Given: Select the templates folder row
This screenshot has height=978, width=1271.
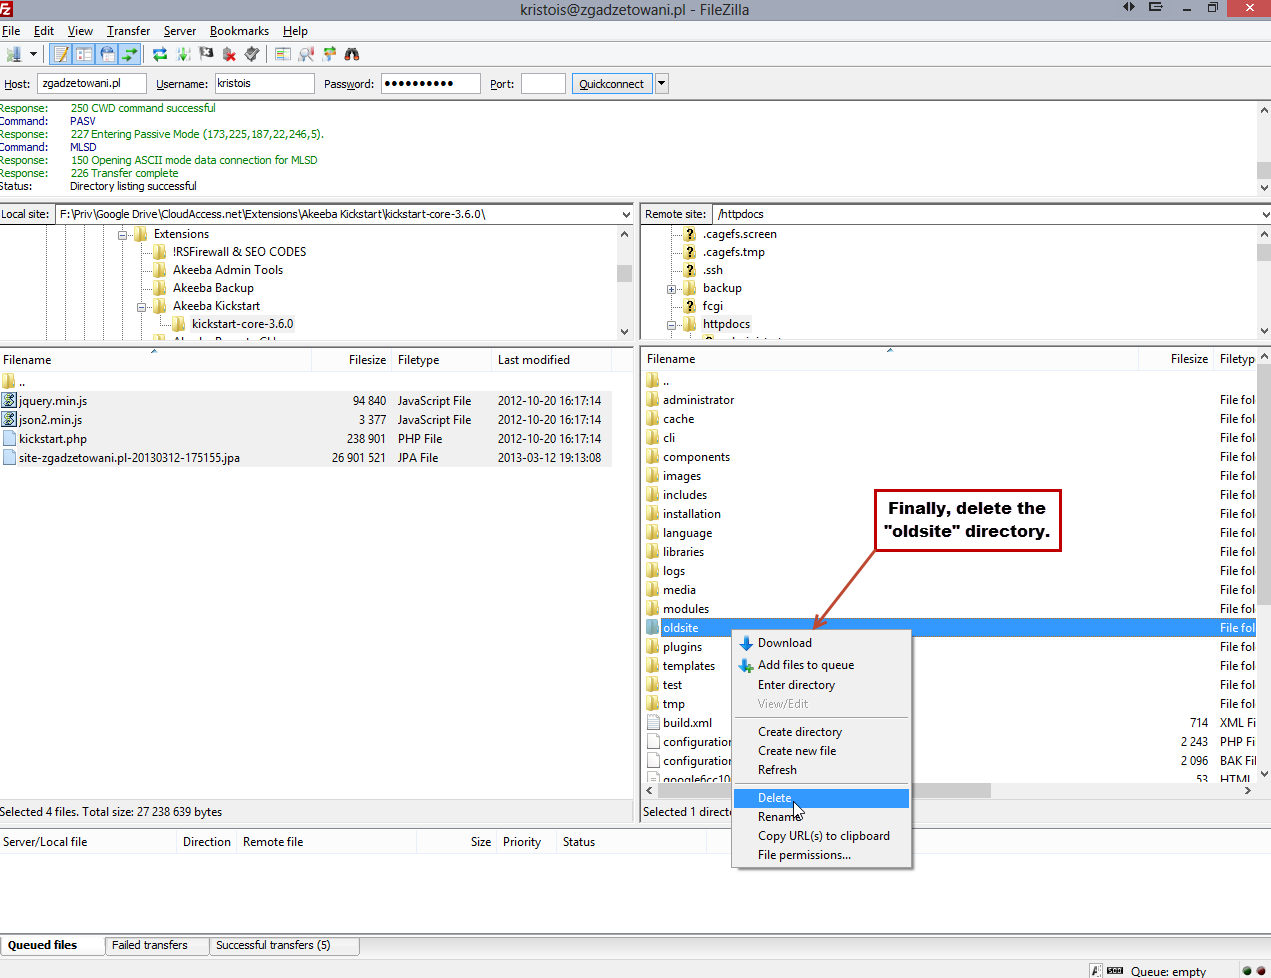Looking at the screenshot, I should [948, 666].
